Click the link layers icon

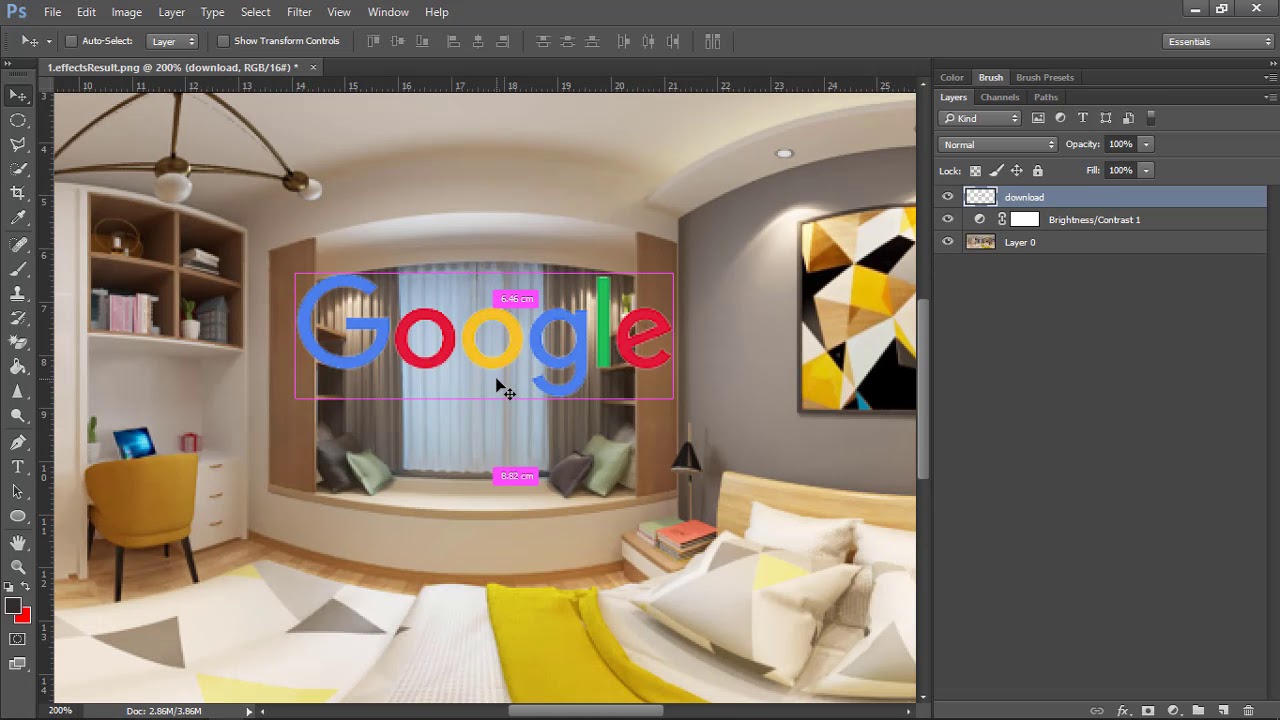tap(1097, 711)
